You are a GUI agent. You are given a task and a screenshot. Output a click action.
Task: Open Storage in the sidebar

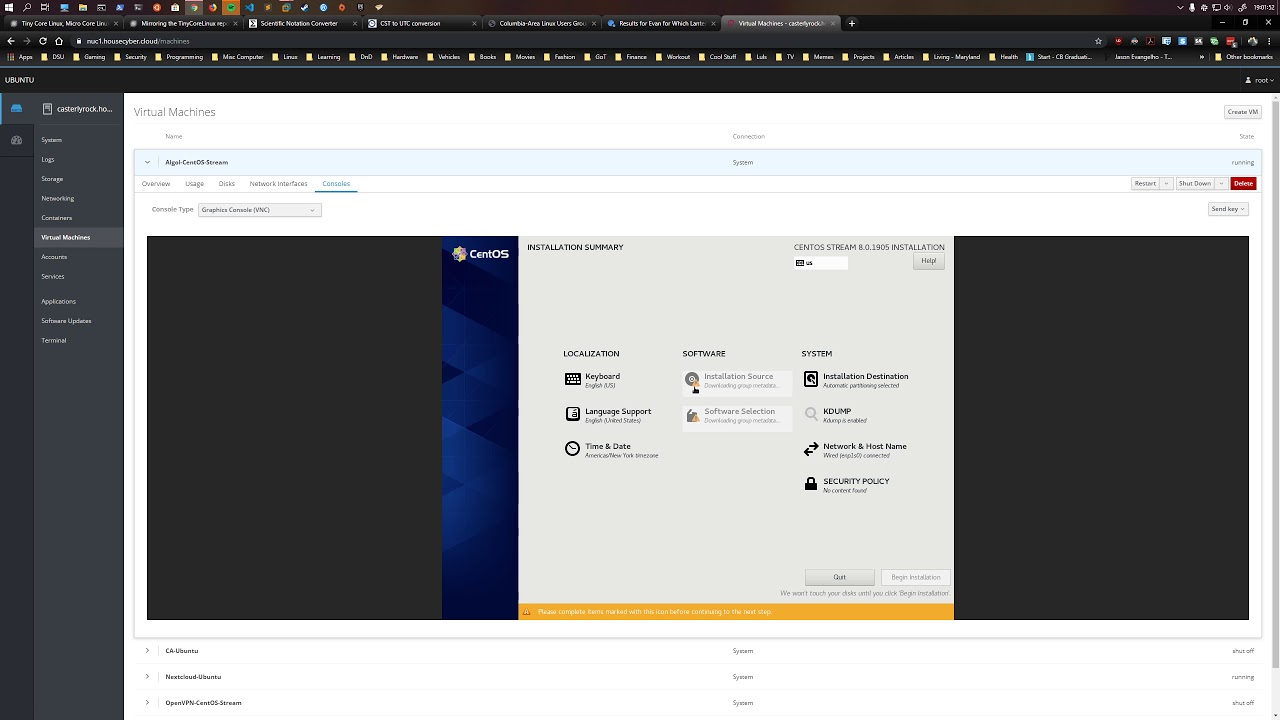[52, 179]
